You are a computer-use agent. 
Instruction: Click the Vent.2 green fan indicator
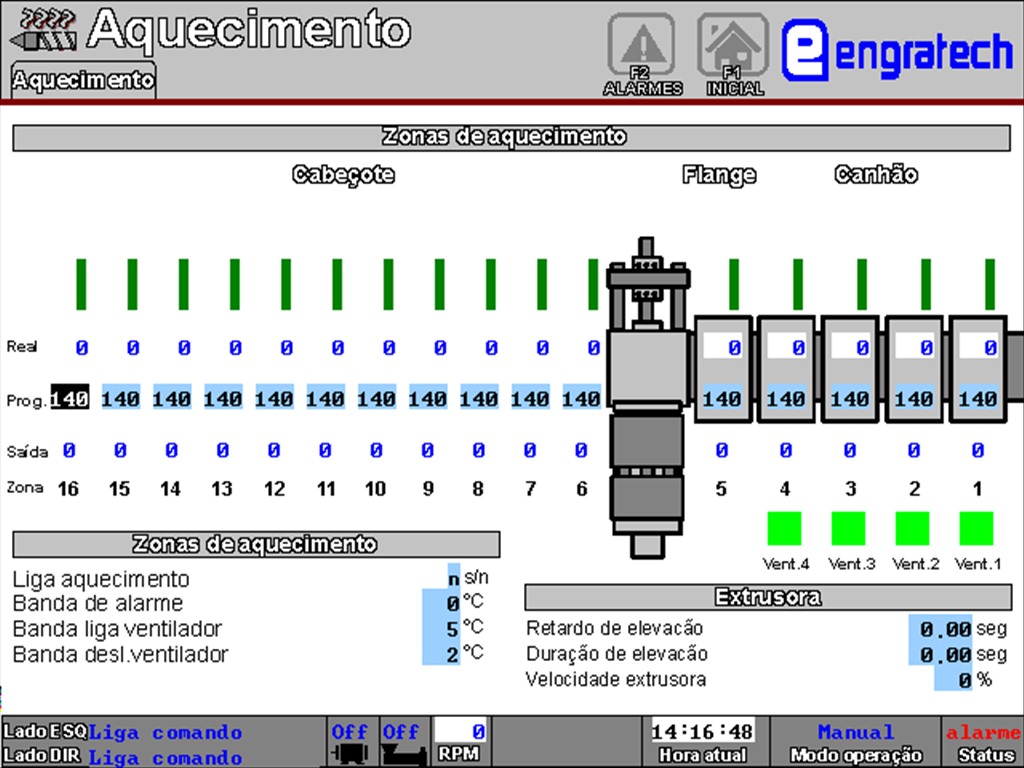(912, 528)
